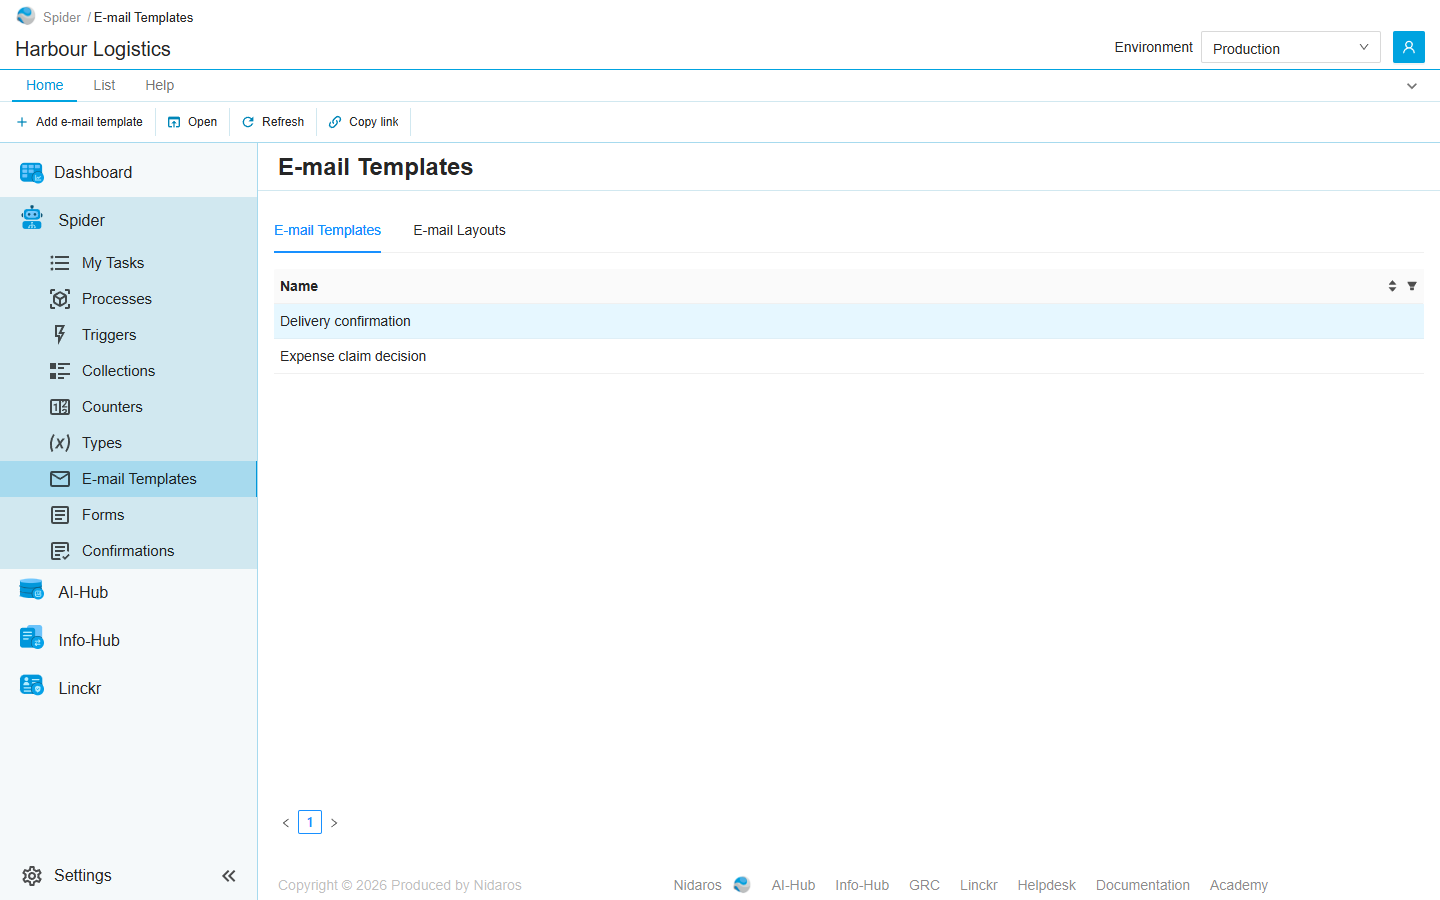
Task: Go to next page arrow
Action: click(334, 823)
